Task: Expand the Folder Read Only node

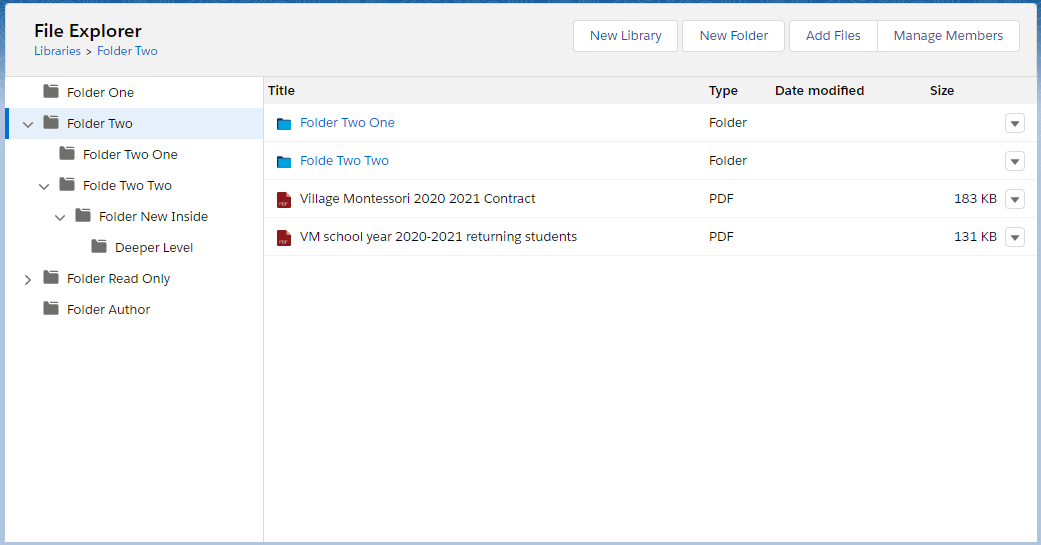Action: tap(28, 279)
